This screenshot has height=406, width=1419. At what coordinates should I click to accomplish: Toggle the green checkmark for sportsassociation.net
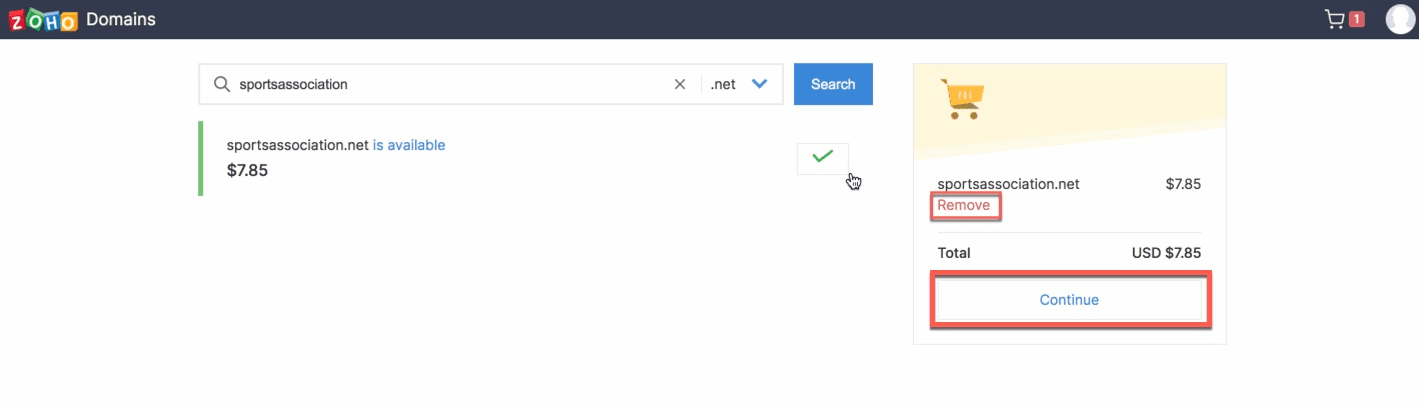822,158
